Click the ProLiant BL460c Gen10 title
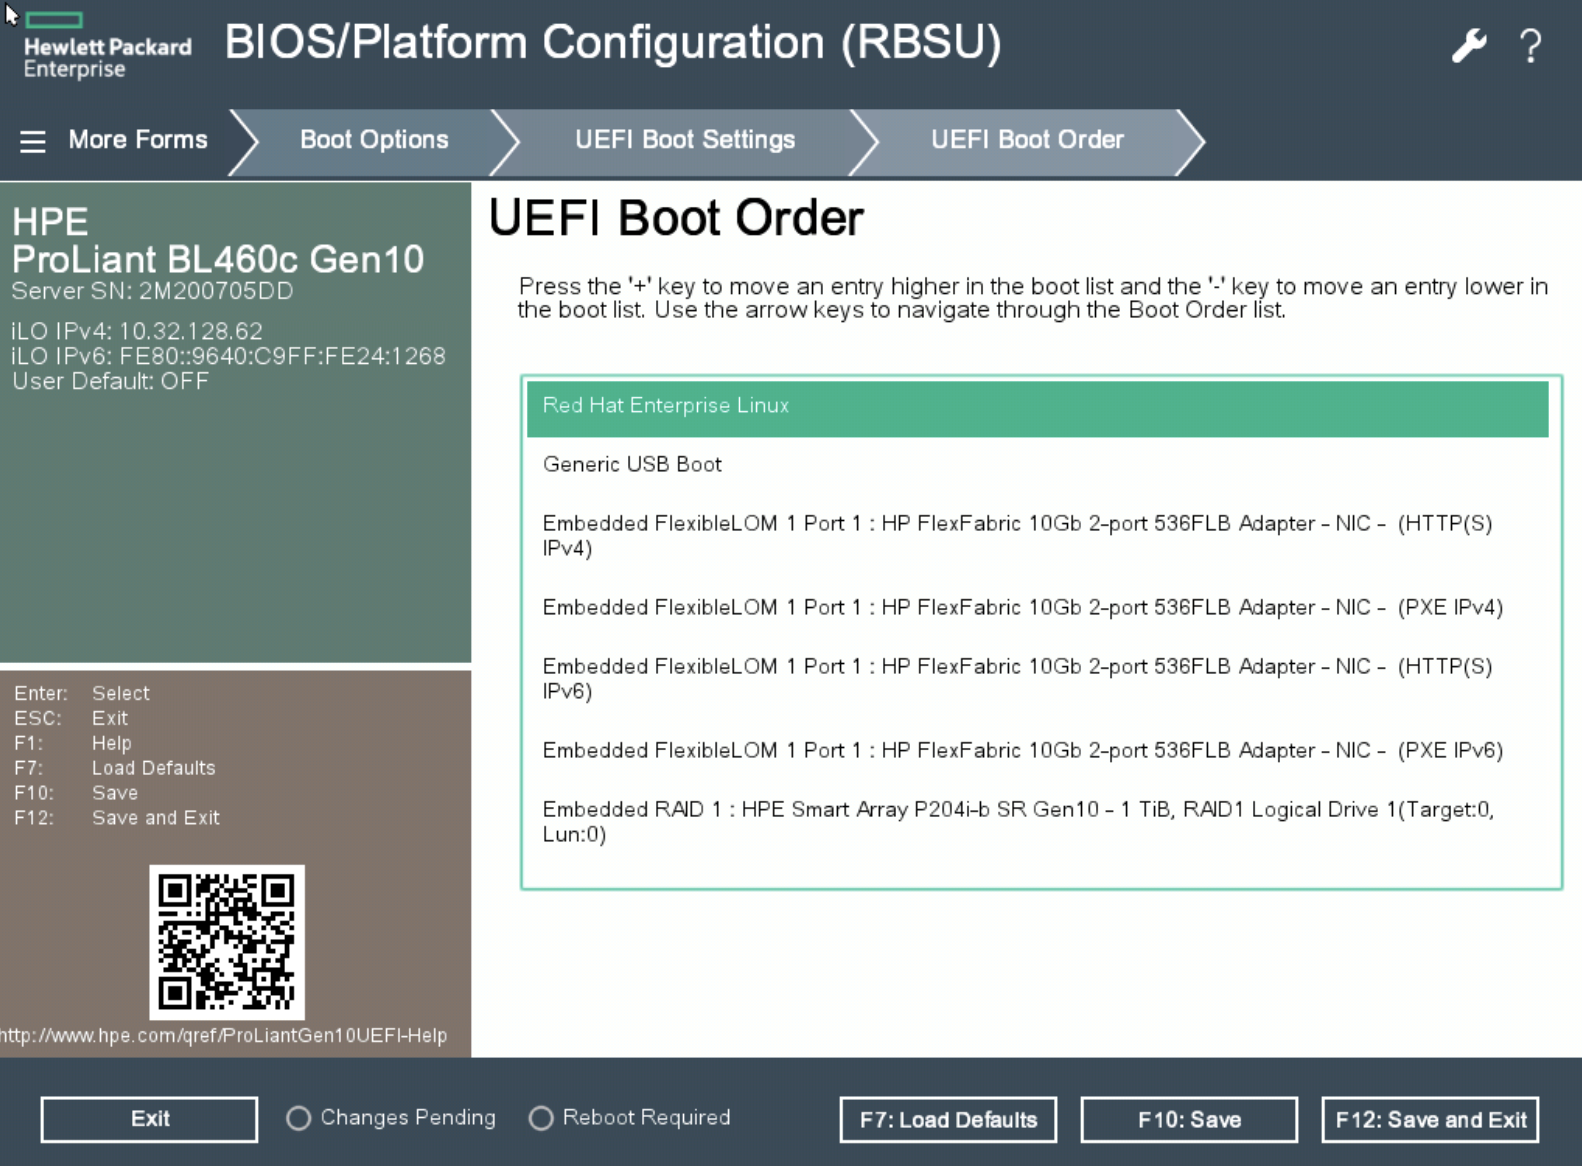This screenshot has width=1582, height=1166. pyautogui.click(x=218, y=260)
